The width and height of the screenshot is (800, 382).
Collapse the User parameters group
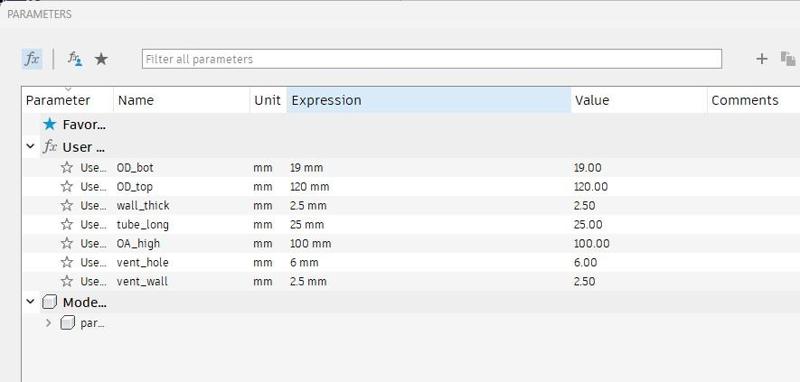(31, 147)
